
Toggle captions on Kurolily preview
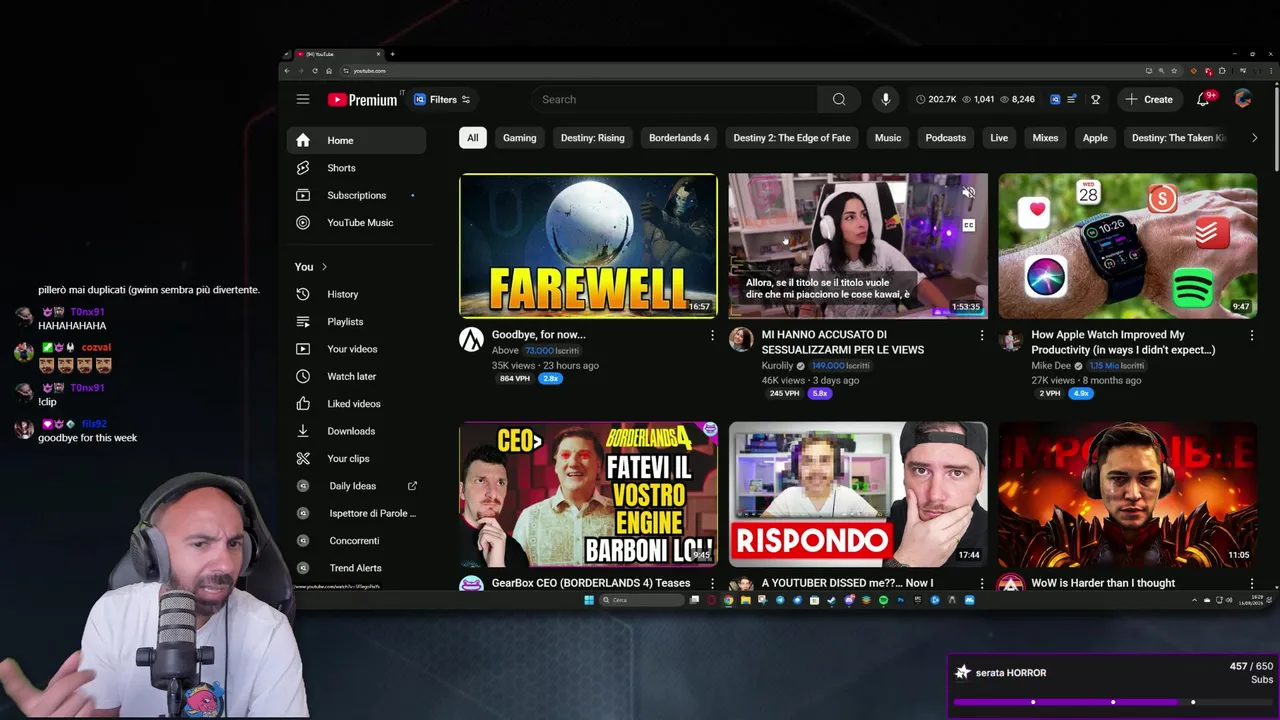968,226
